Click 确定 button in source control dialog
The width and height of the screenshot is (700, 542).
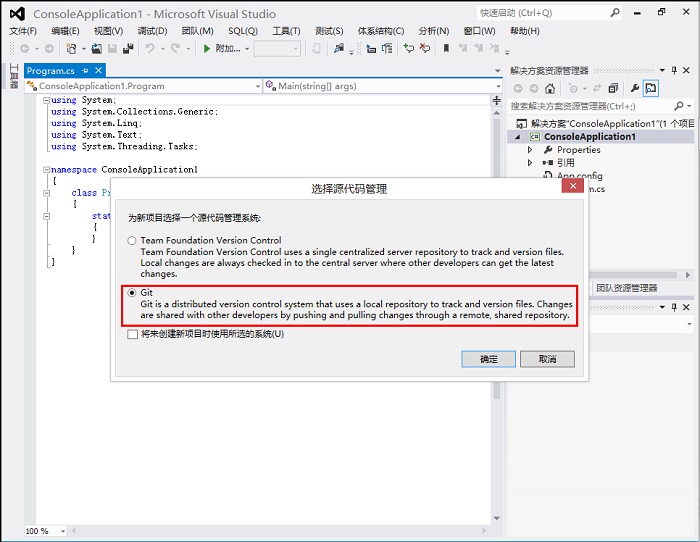pyautogui.click(x=488, y=359)
